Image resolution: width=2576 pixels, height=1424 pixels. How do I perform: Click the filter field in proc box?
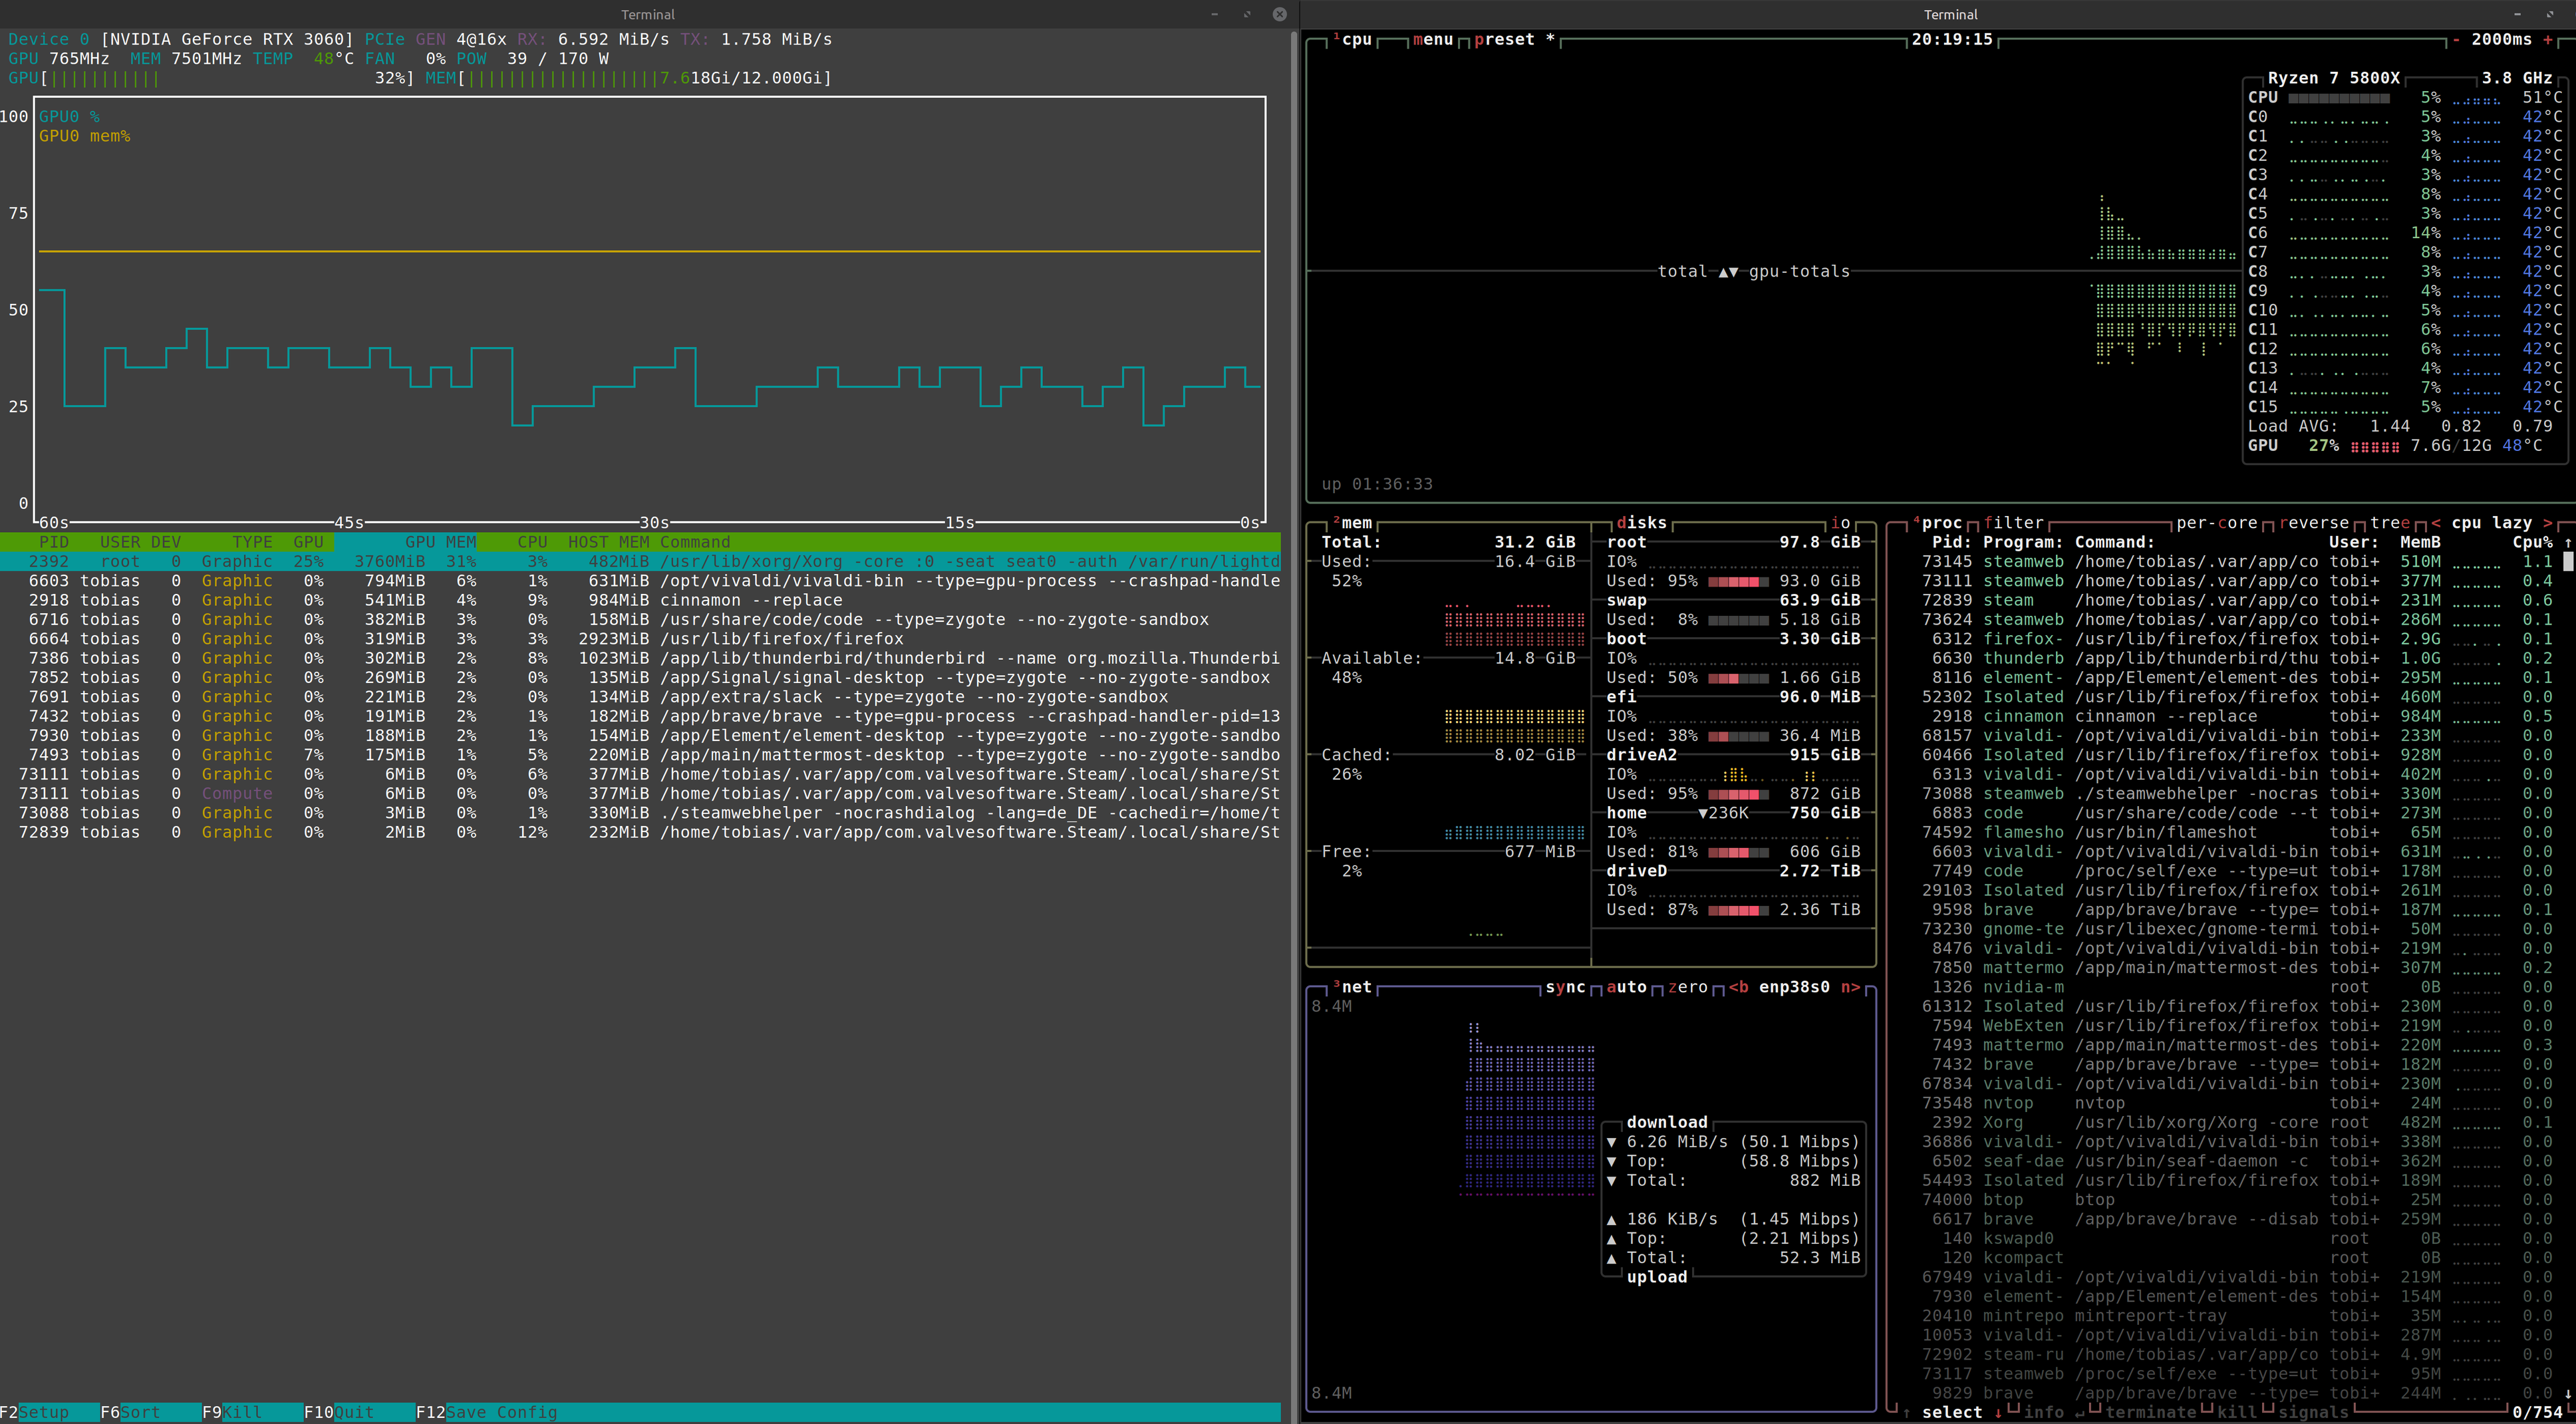coord(2013,523)
